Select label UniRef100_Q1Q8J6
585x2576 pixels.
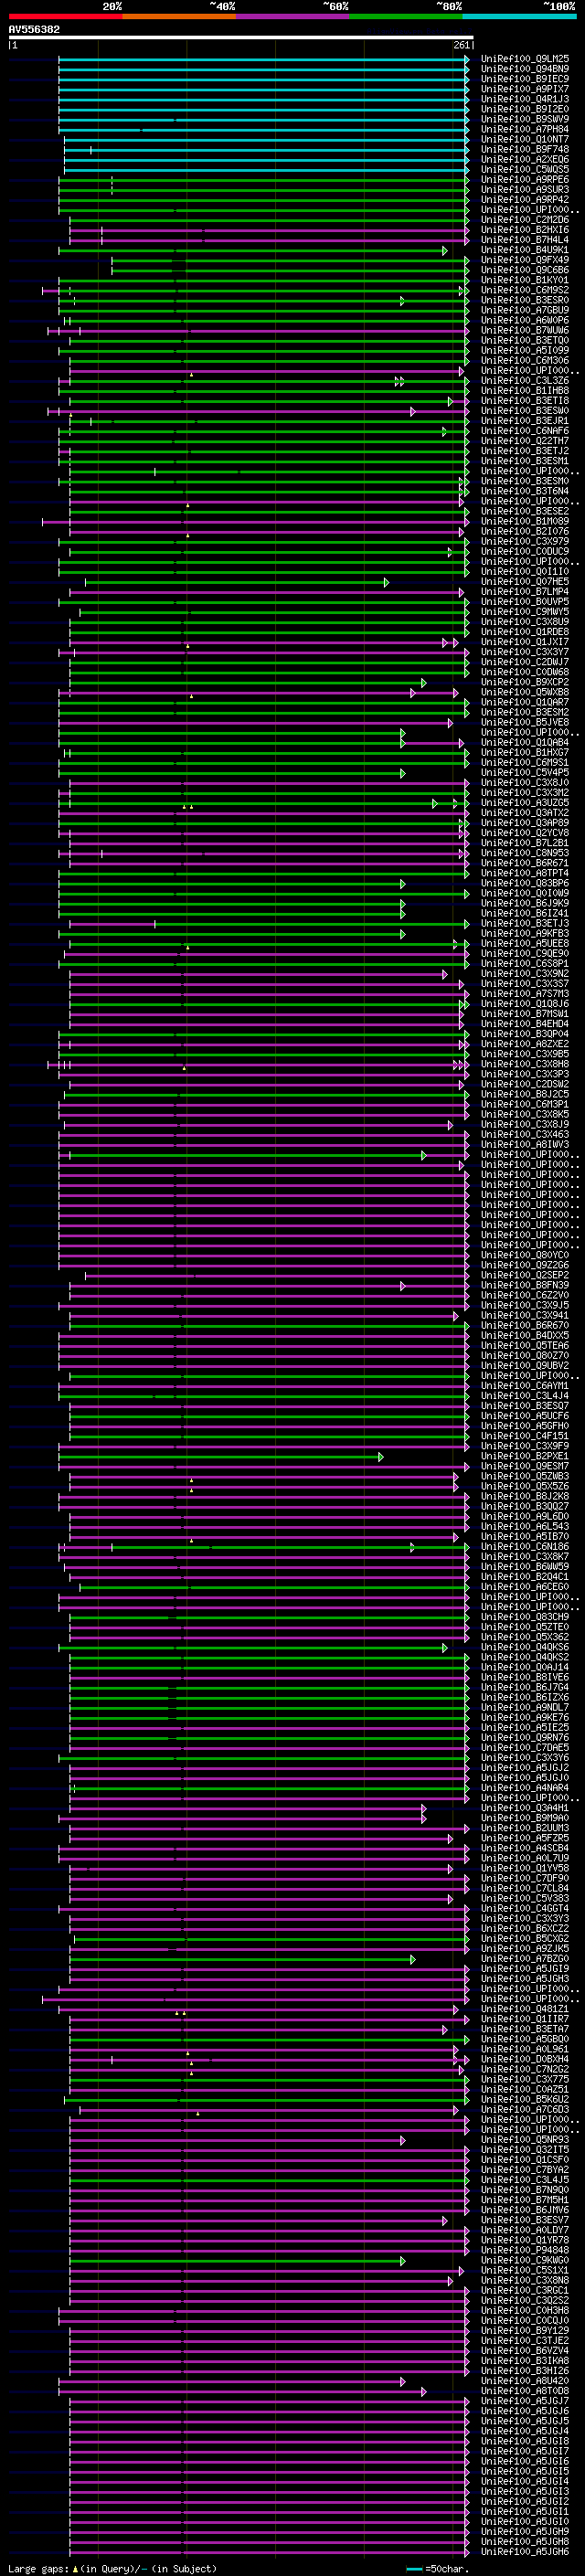(x=525, y=1004)
